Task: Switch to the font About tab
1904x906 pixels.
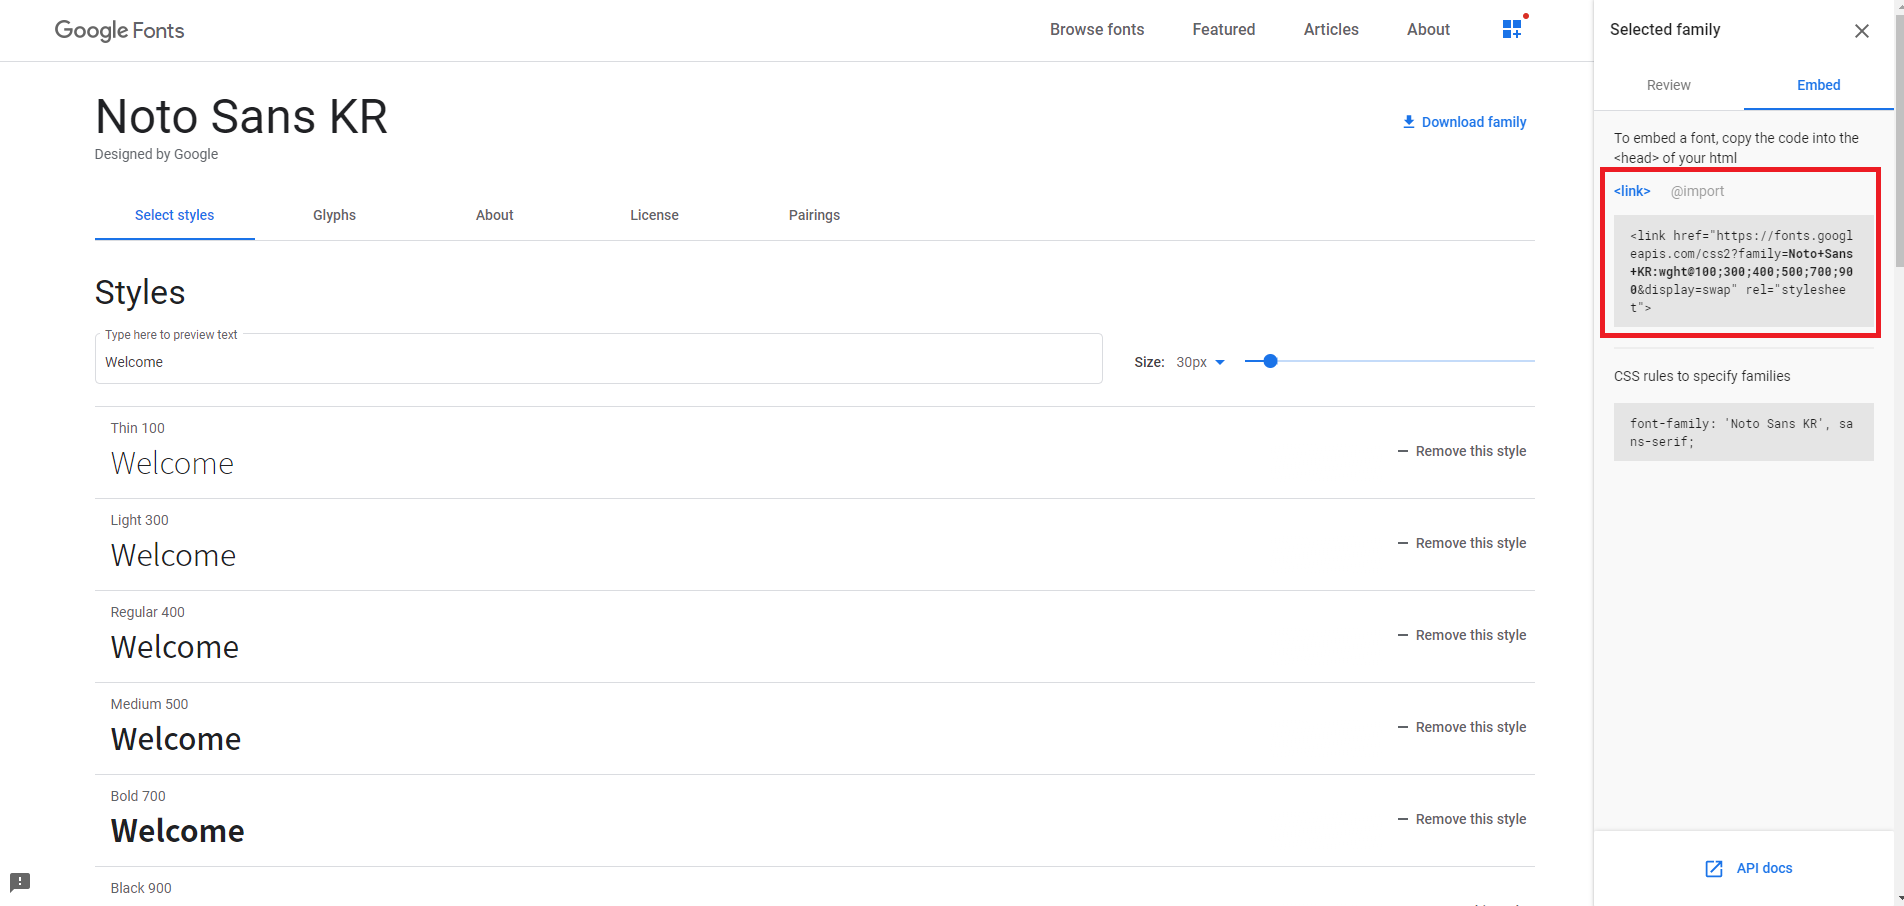Action: (494, 215)
